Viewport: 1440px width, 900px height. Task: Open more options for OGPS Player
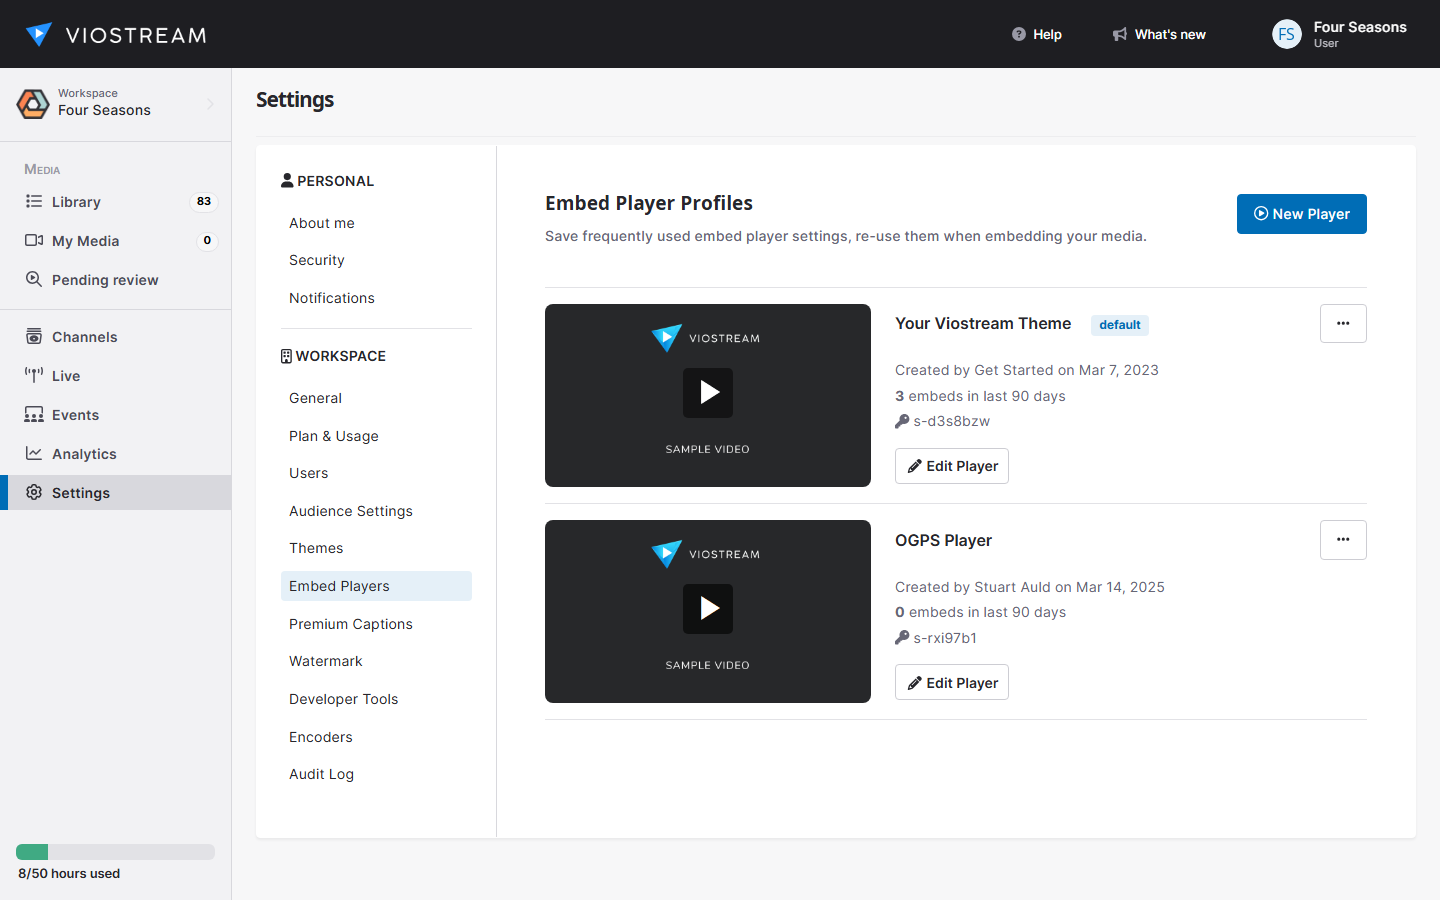pos(1343,540)
